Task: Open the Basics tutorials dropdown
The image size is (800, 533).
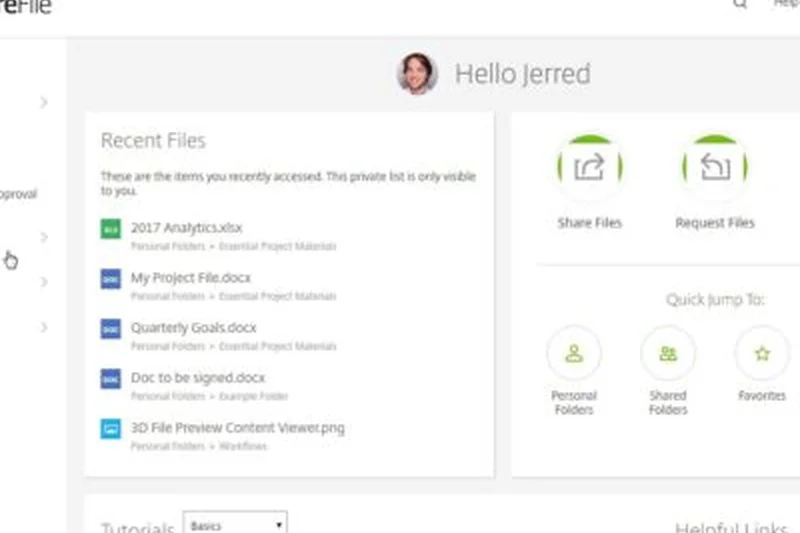Action: (235, 524)
